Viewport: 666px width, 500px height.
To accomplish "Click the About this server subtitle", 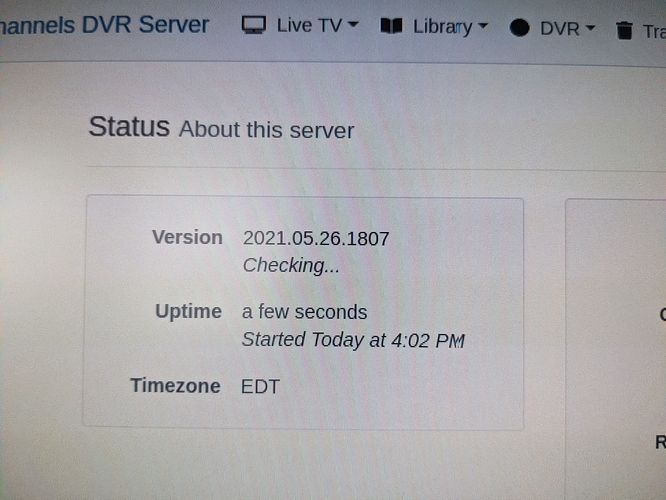I will point(266,130).
